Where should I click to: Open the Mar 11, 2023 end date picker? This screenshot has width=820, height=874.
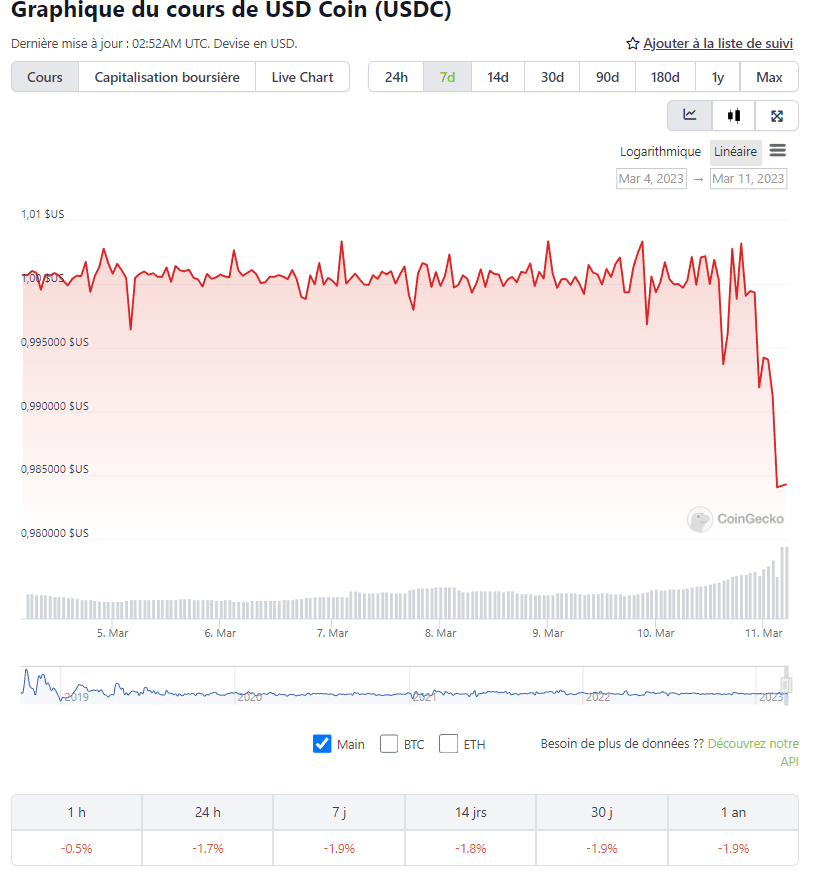(748, 179)
